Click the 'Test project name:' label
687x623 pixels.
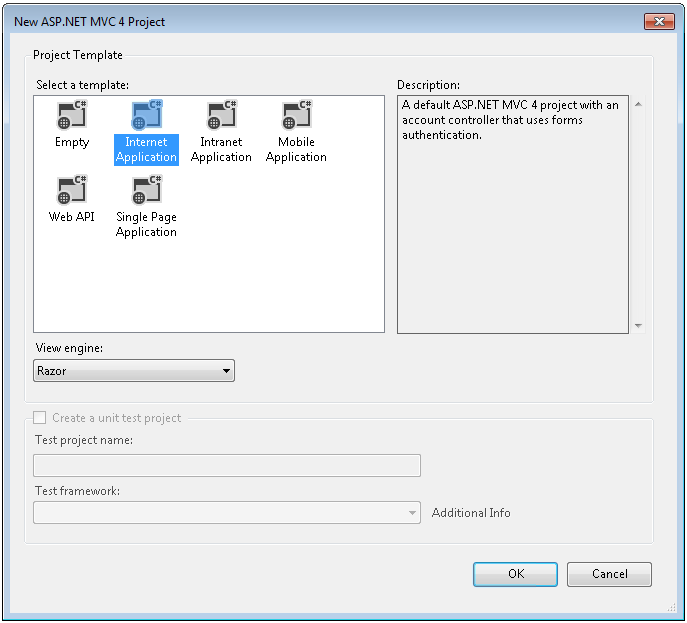84,440
